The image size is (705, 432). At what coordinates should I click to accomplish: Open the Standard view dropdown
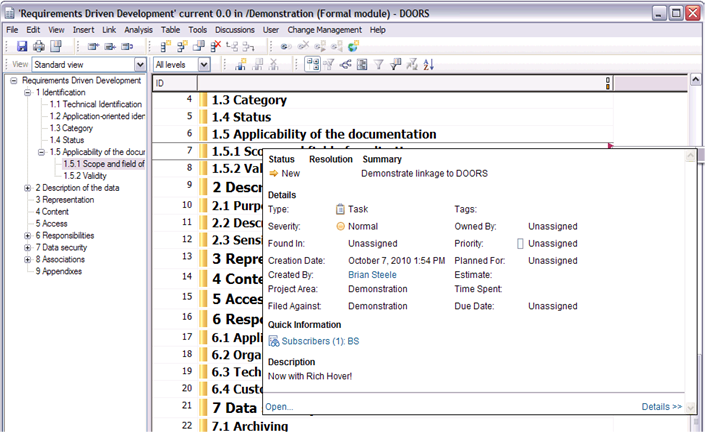[140, 65]
